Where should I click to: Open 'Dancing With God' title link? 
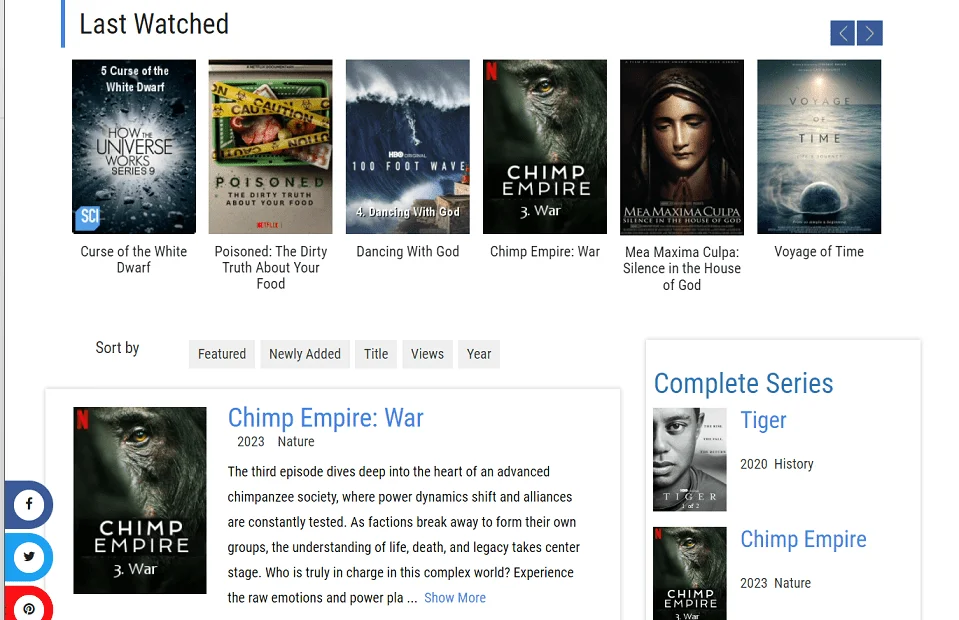pos(408,251)
